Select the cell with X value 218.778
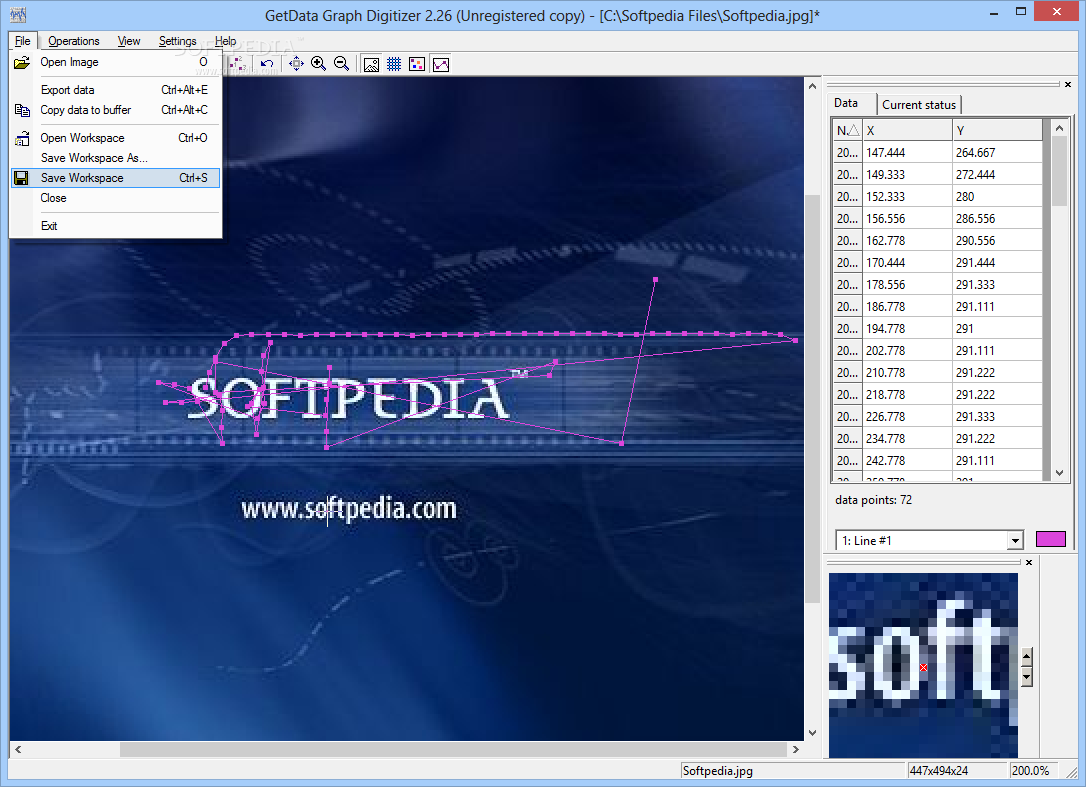1086x787 pixels. click(x=907, y=395)
